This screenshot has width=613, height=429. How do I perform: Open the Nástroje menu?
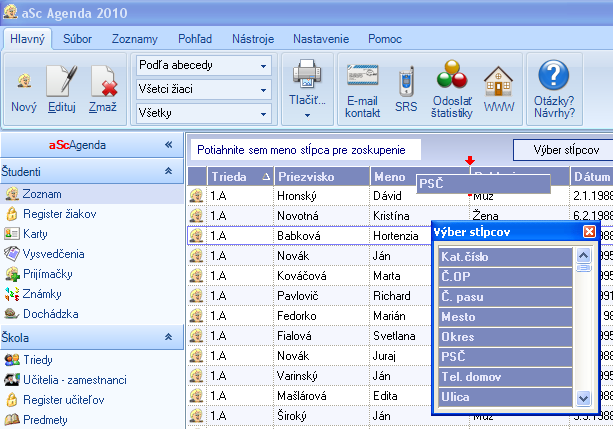pos(253,39)
